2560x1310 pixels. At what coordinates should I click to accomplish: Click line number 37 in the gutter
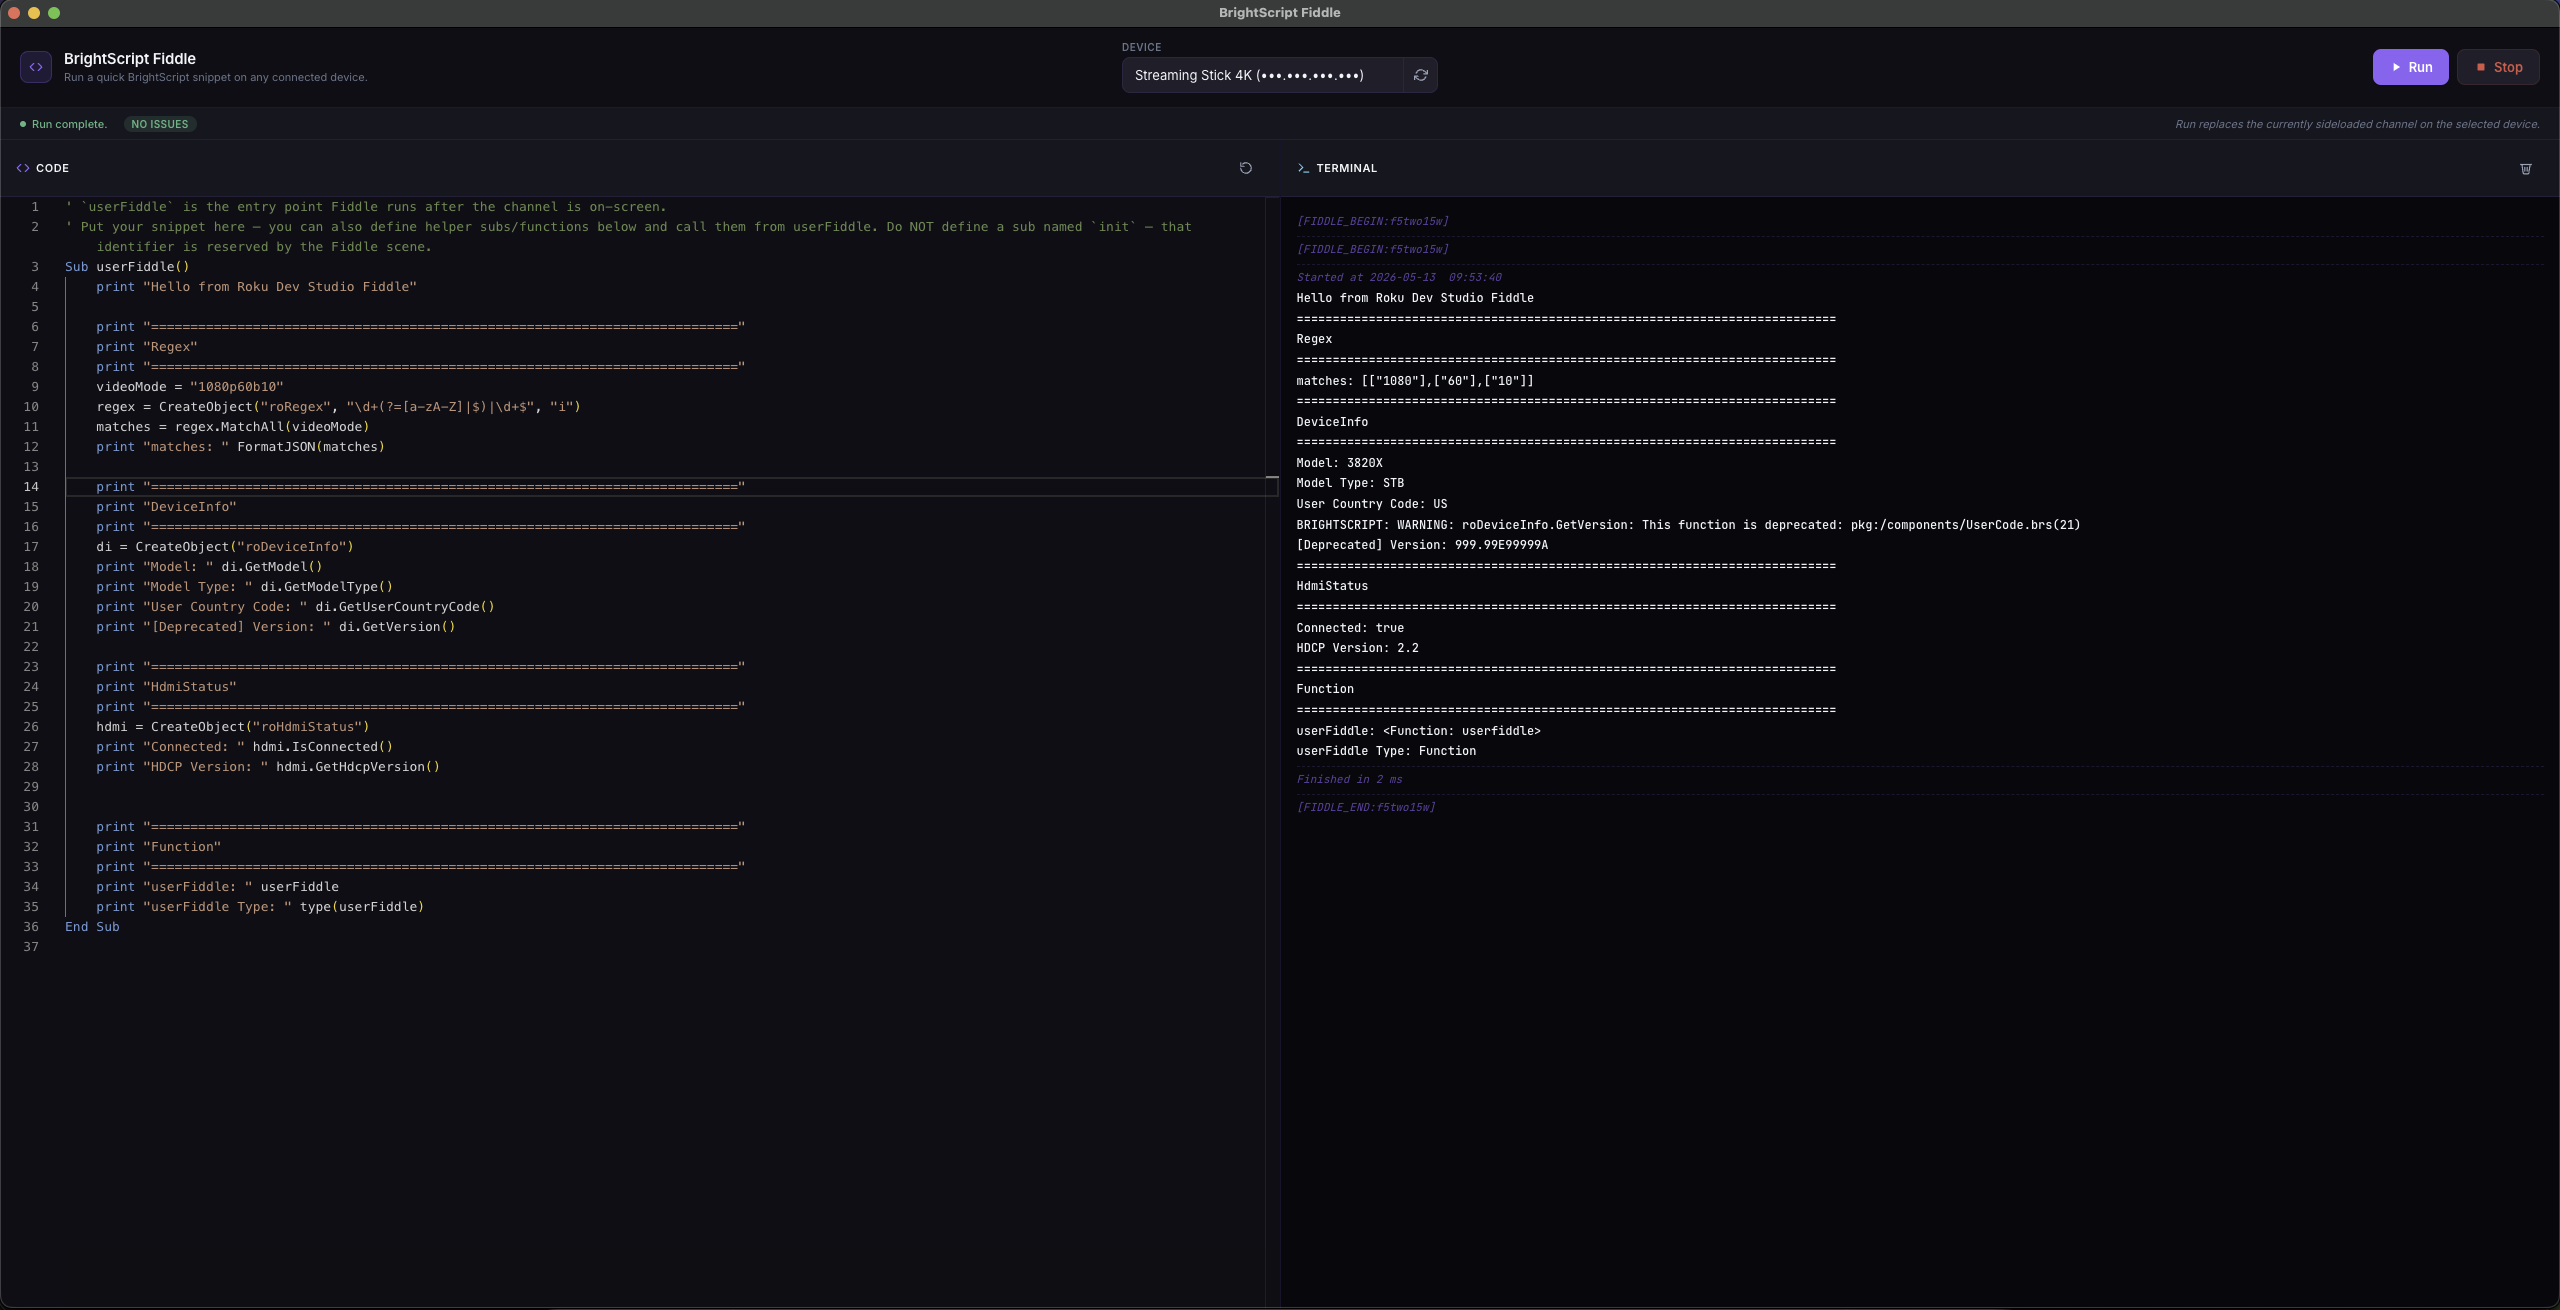click(31, 947)
